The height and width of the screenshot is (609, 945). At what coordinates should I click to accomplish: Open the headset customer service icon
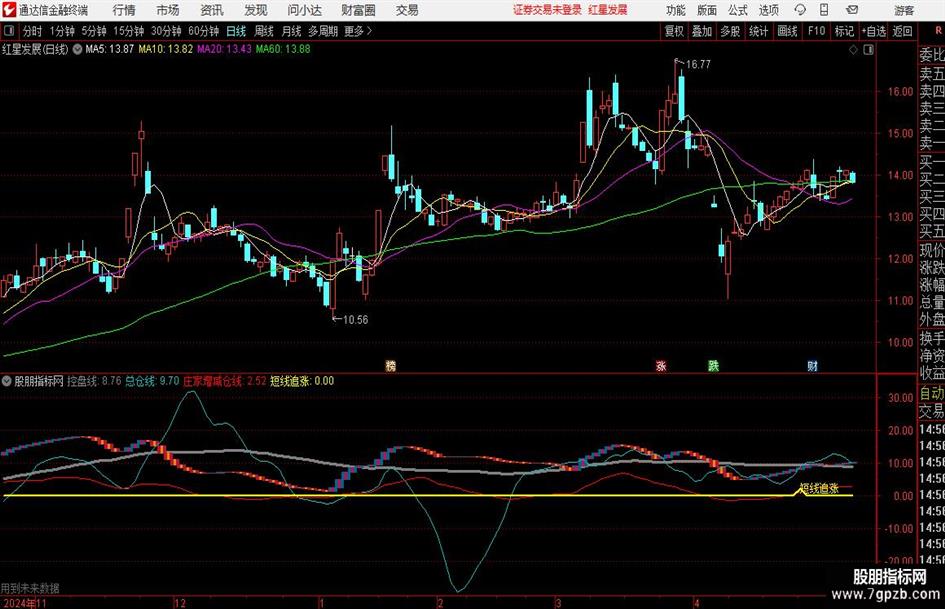pyautogui.click(x=800, y=10)
